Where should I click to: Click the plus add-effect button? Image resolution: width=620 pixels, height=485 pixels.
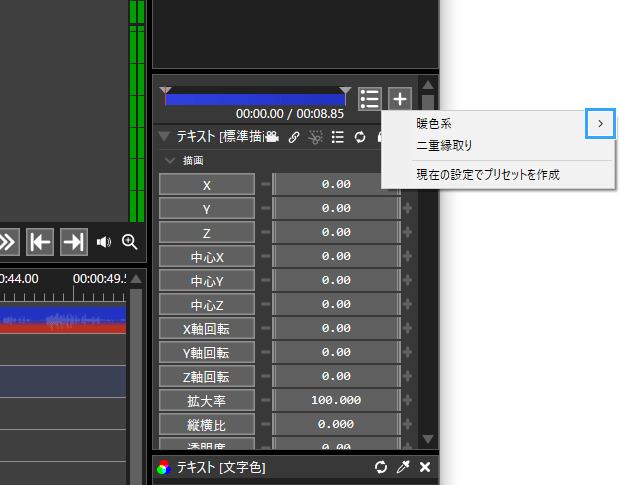400,99
